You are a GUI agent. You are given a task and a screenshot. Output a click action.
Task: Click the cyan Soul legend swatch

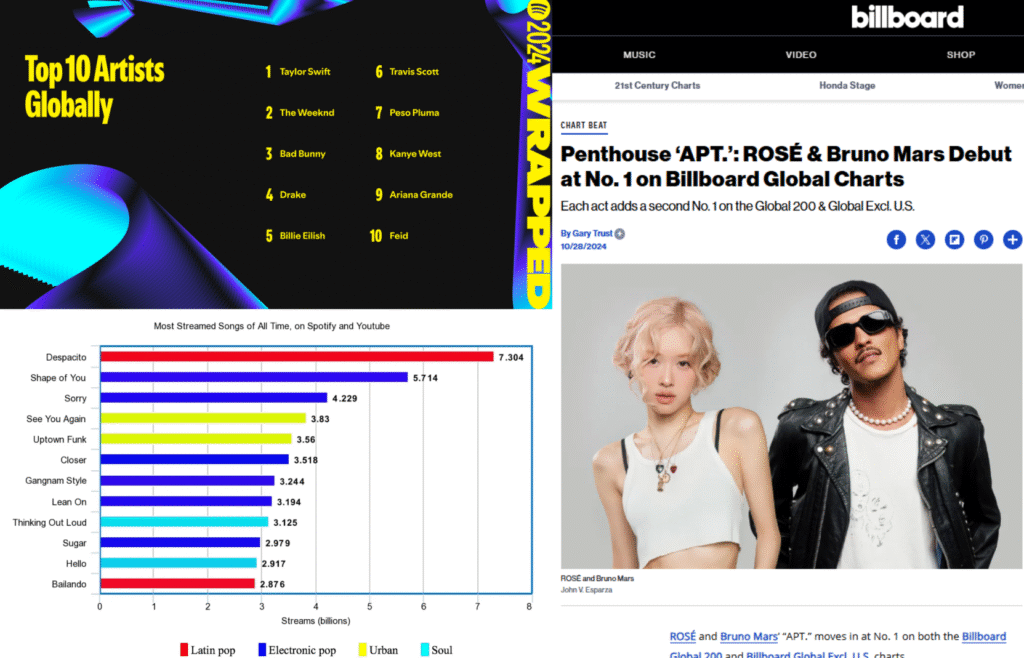[x=424, y=650]
